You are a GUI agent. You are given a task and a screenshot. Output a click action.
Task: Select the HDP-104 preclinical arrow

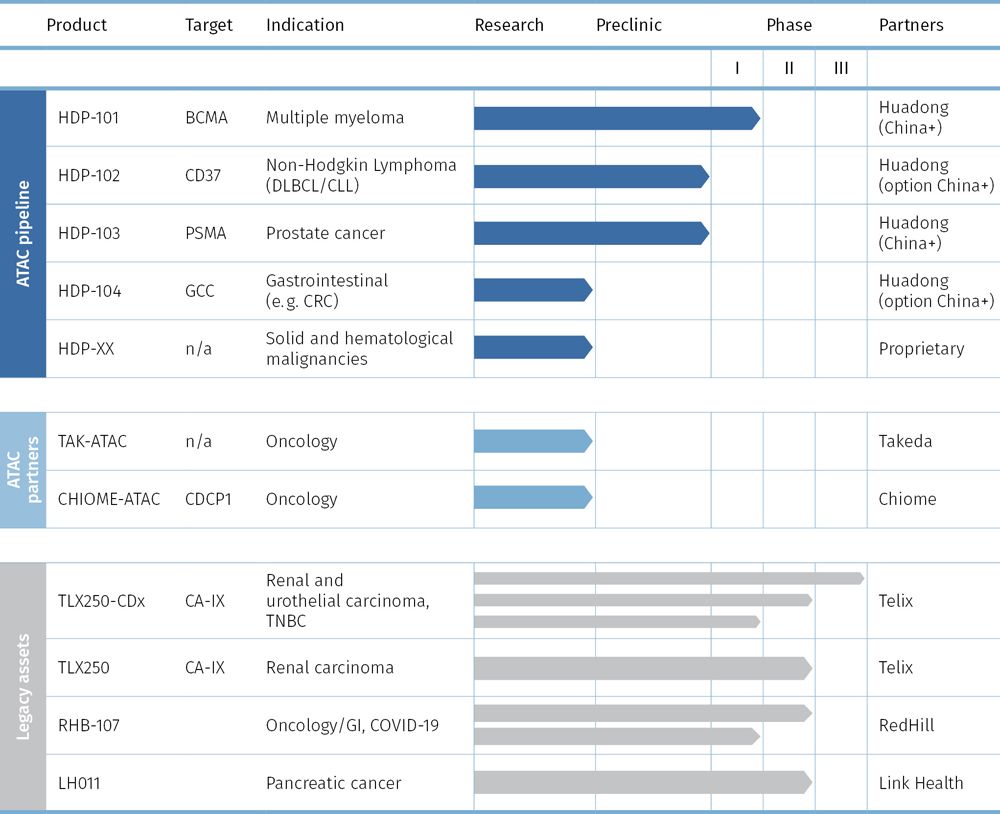coord(530,291)
